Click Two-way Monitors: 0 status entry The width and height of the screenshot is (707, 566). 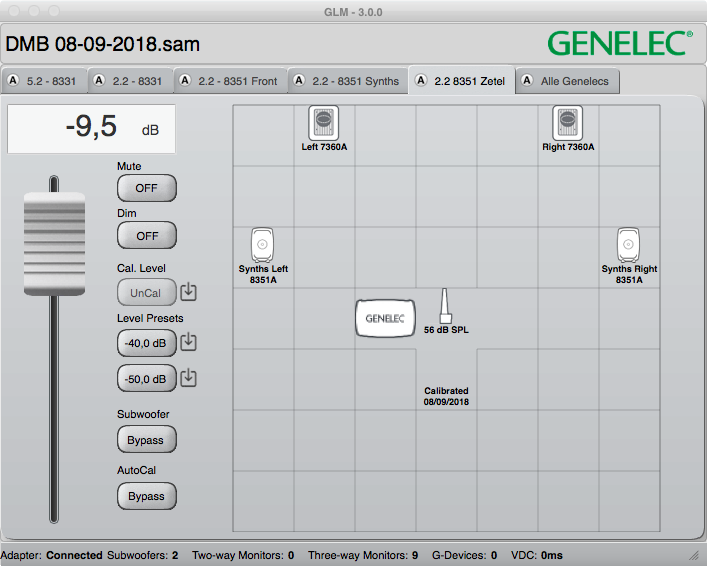pos(243,555)
